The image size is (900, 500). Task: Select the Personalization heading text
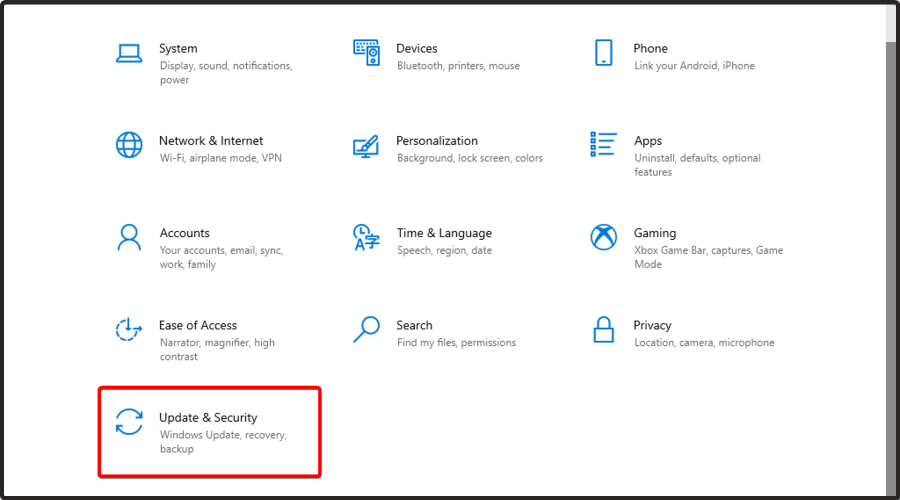click(437, 141)
